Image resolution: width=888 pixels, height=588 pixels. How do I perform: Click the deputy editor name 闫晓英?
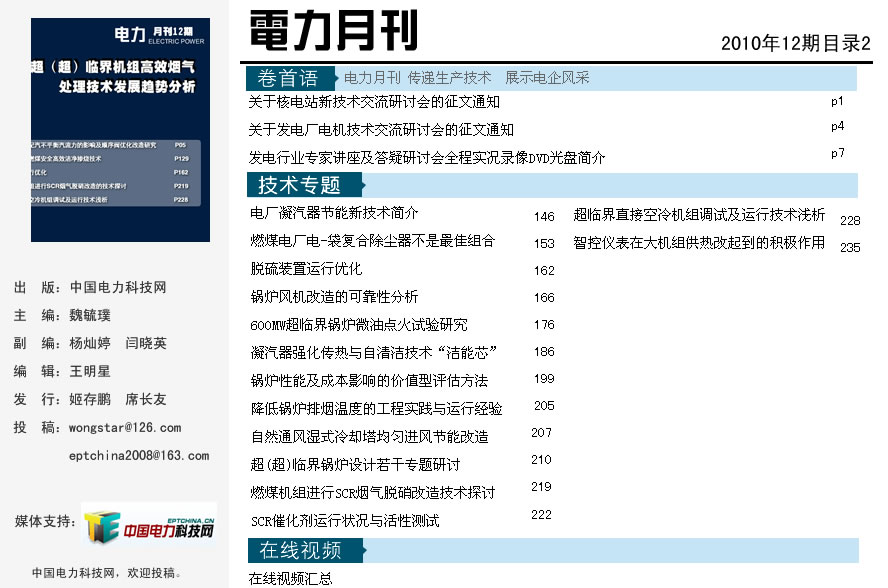[x=146, y=343]
